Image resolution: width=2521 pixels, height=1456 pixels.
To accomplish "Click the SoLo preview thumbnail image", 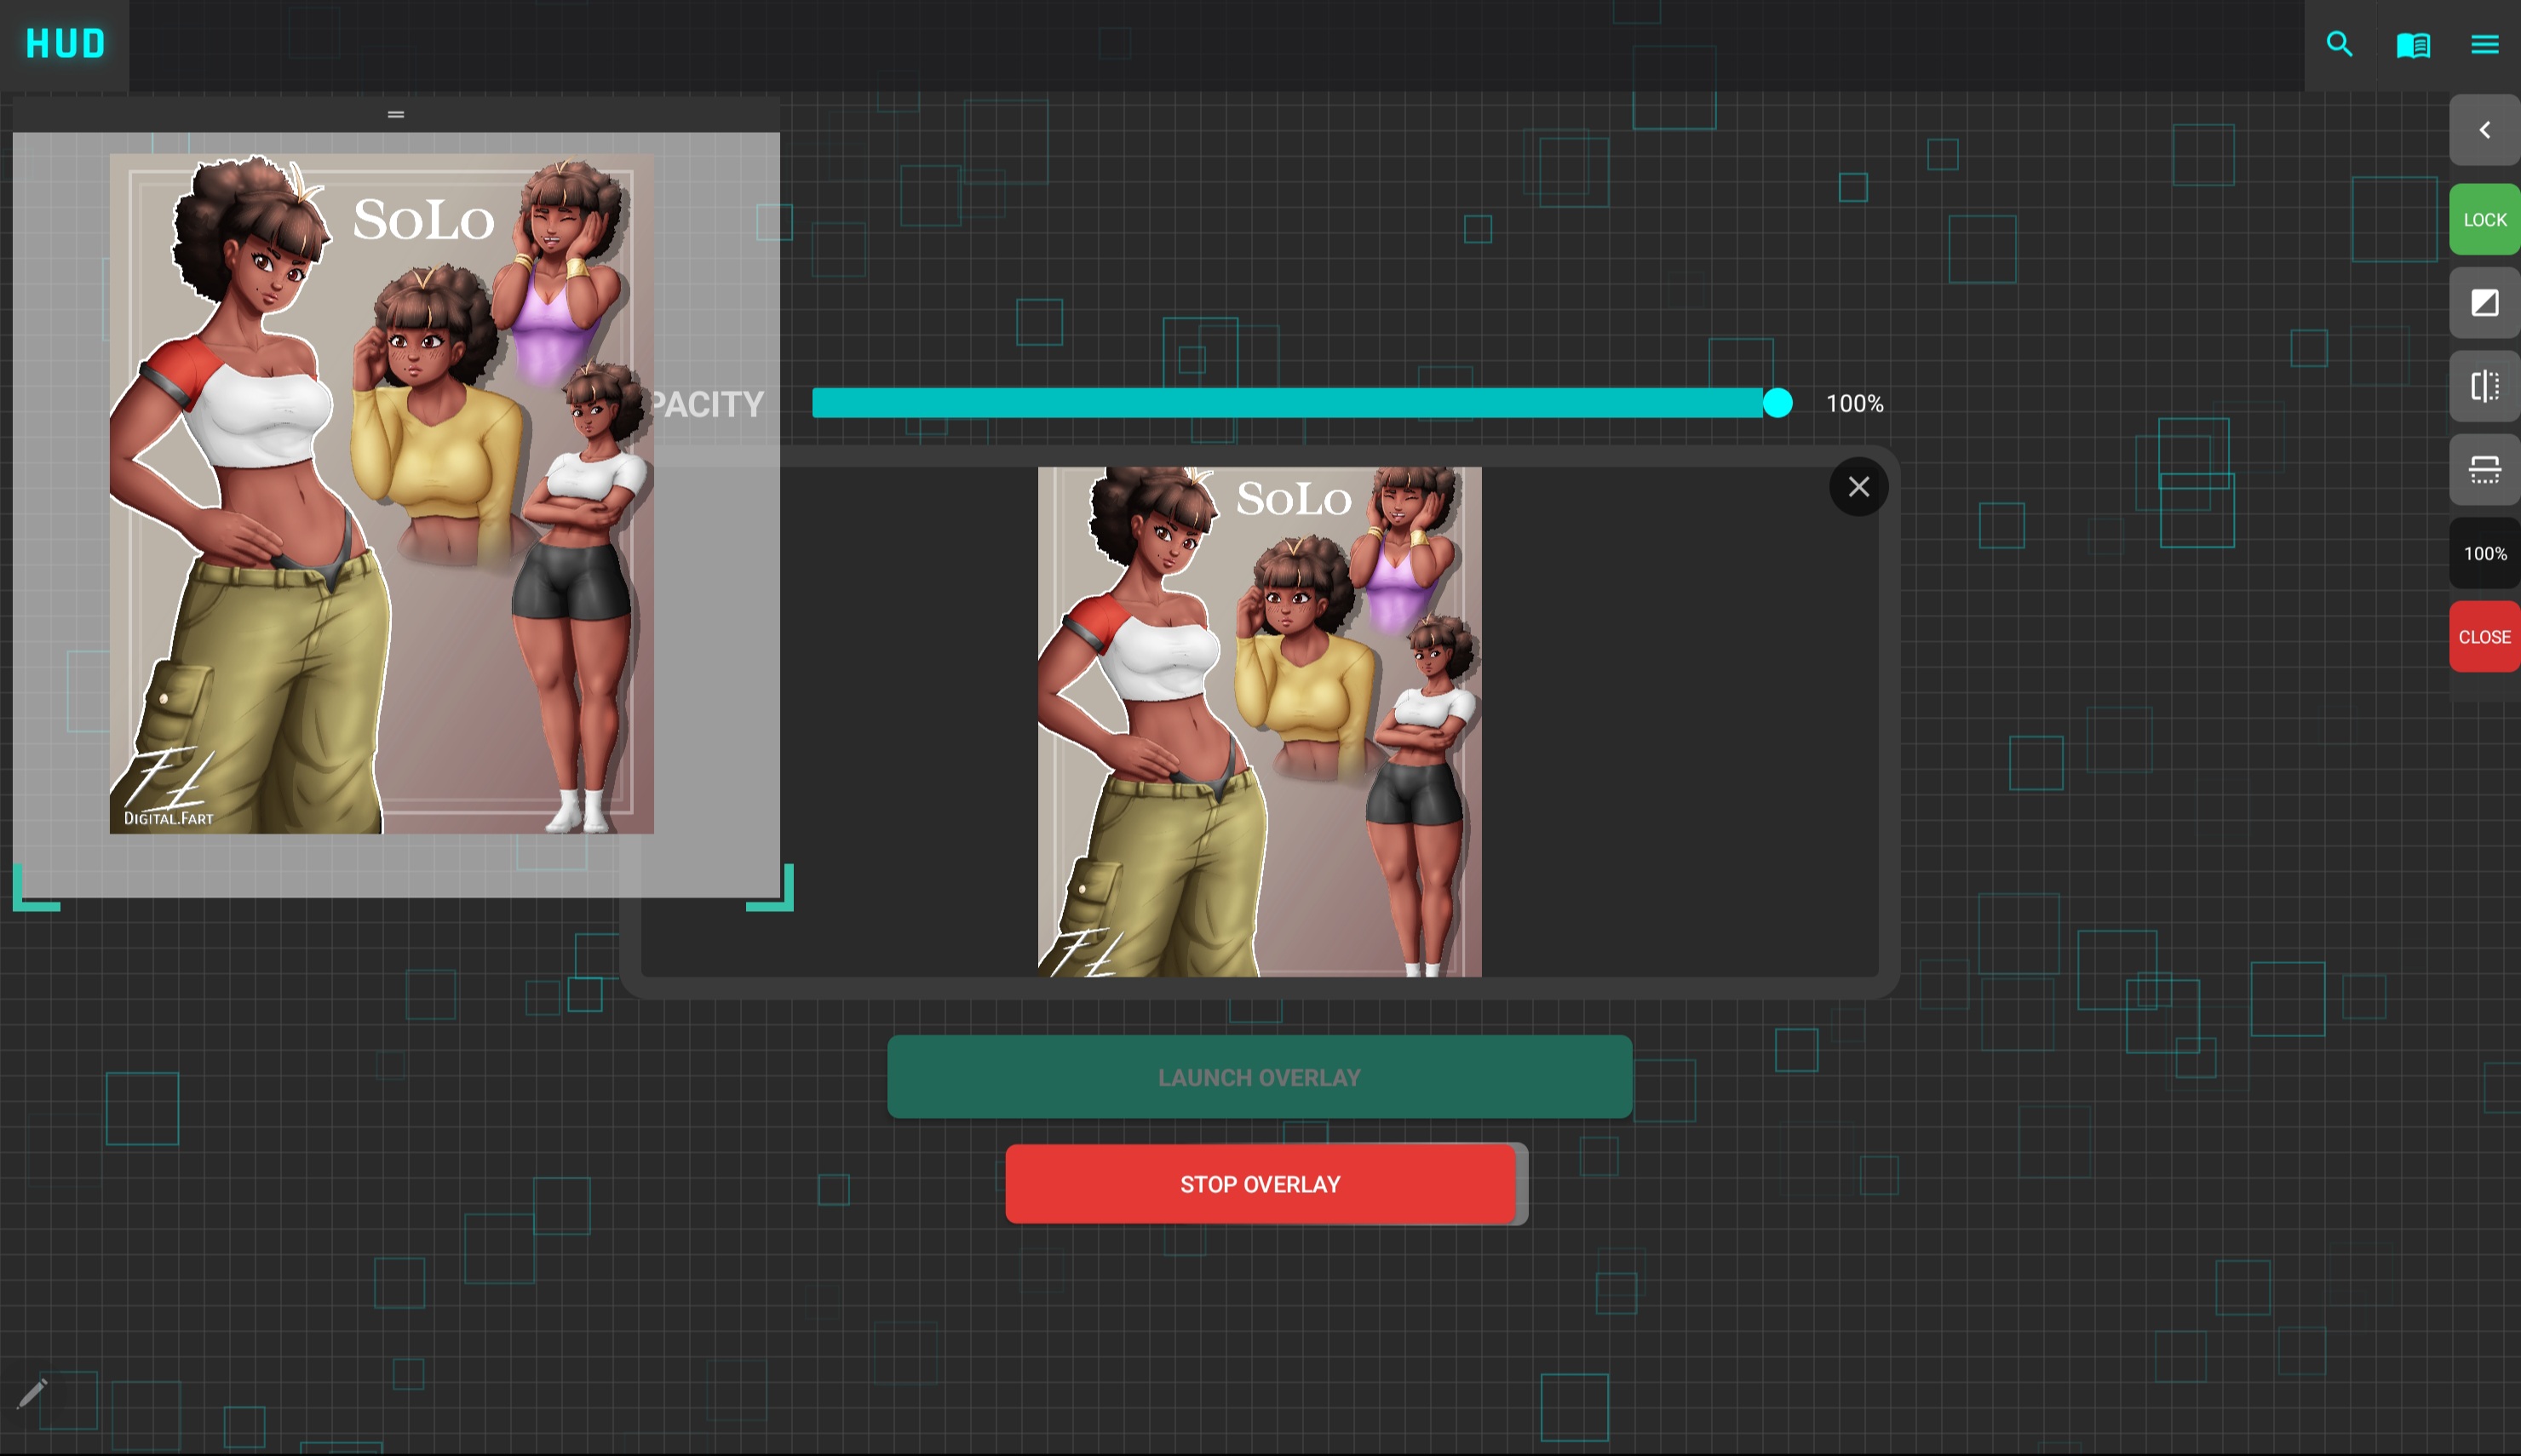I will (1259, 721).
